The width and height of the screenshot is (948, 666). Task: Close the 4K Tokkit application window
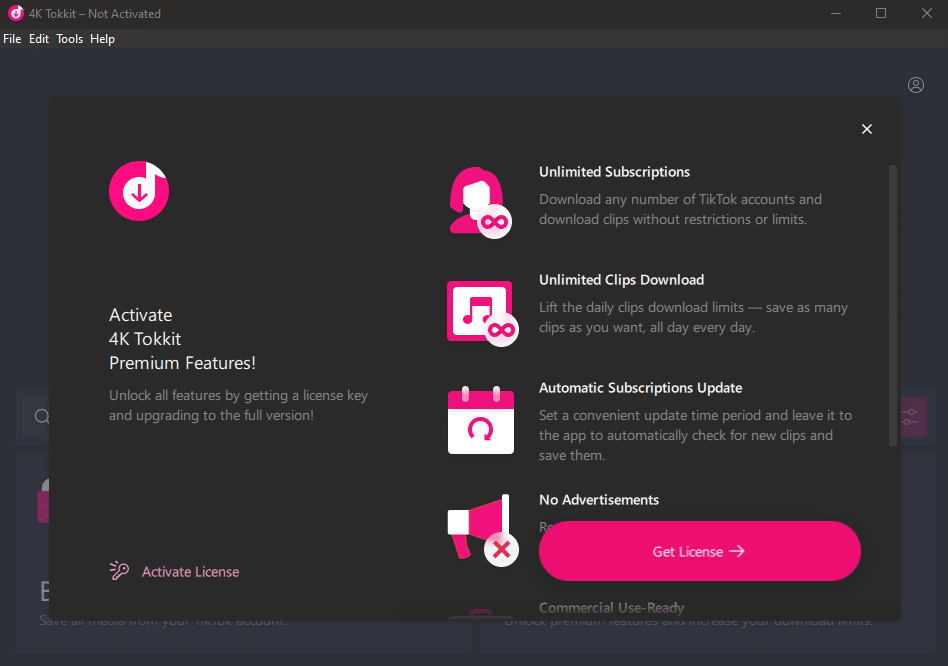click(926, 13)
